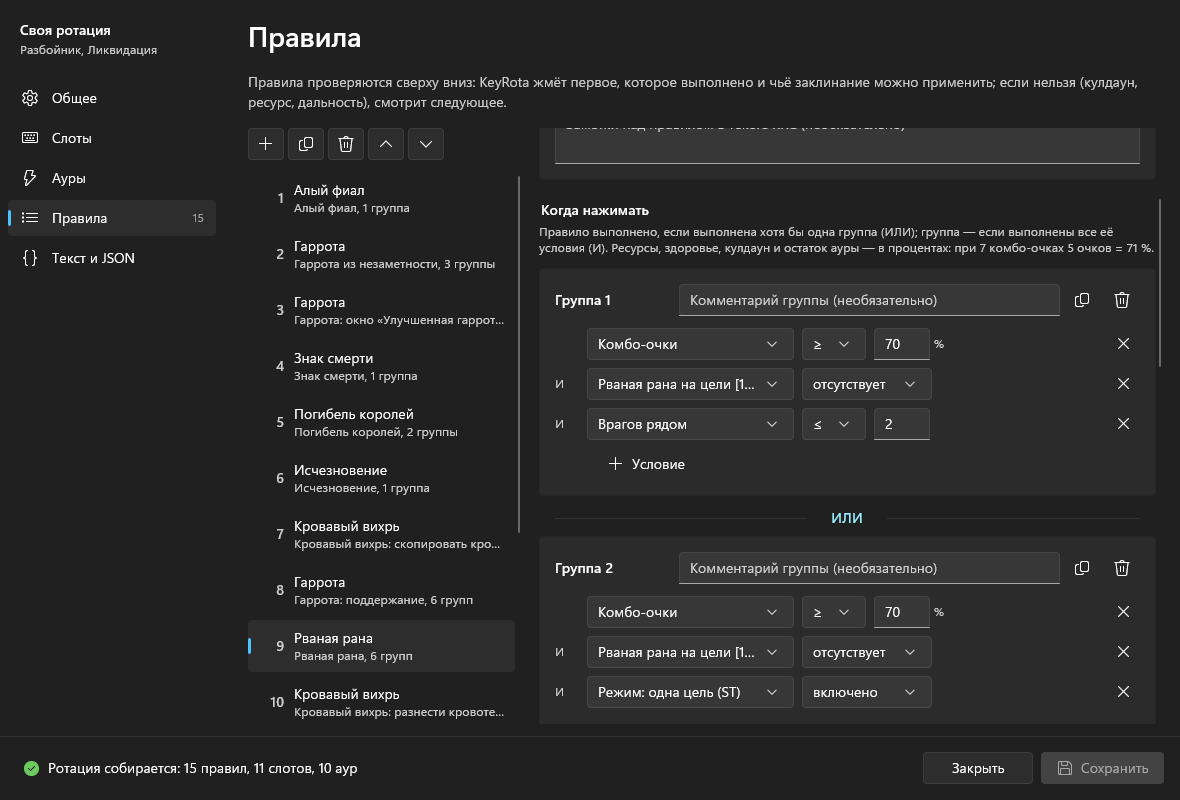Remove Комбо-очки condition in Группа 2

coord(1124,611)
